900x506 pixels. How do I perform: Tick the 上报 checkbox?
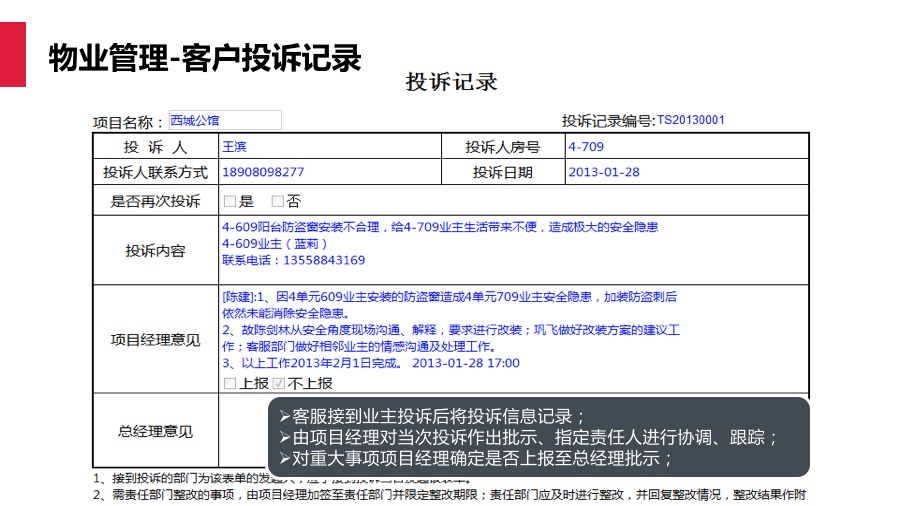(230, 383)
